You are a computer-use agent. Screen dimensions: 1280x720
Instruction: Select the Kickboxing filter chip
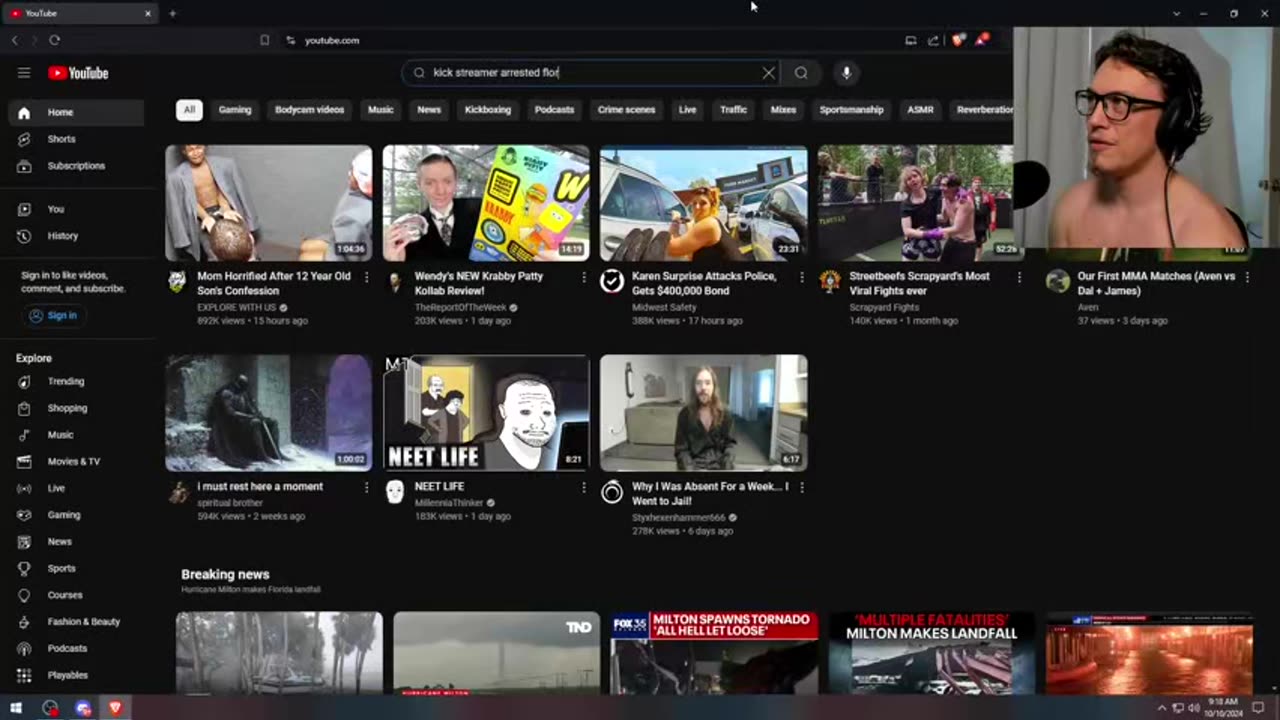click(x=488, y=110)
